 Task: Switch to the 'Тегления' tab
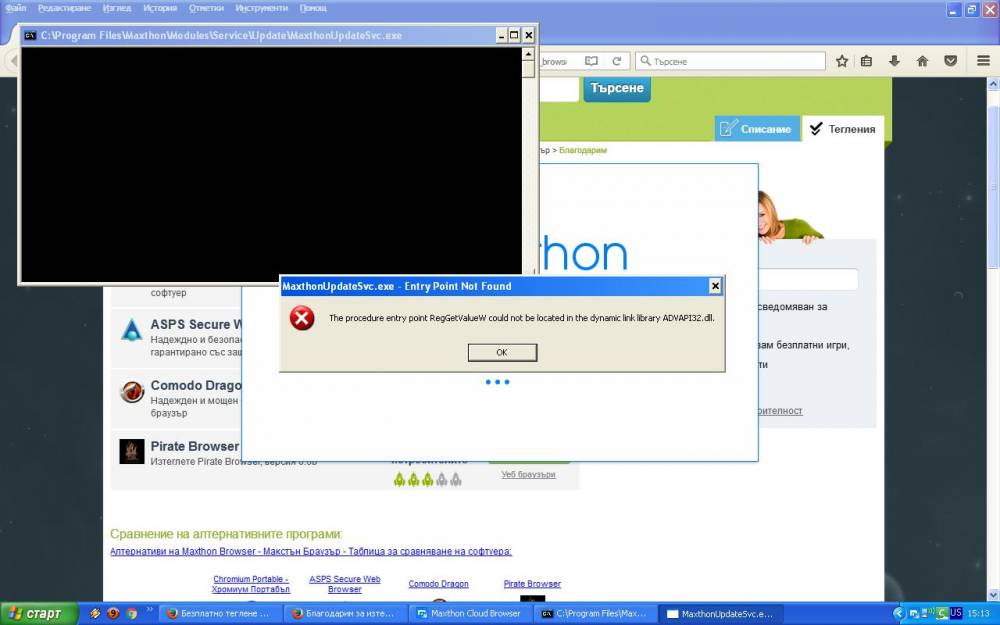(843, 129)
